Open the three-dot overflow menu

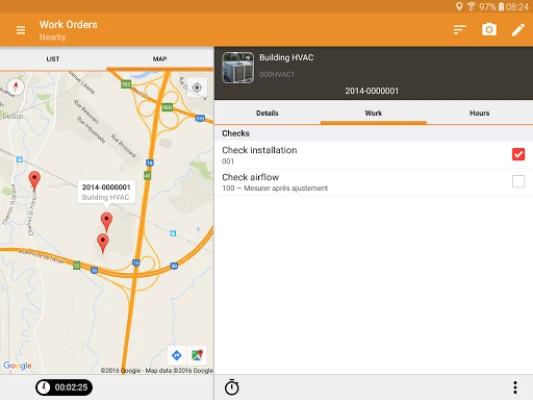point(515,387)
